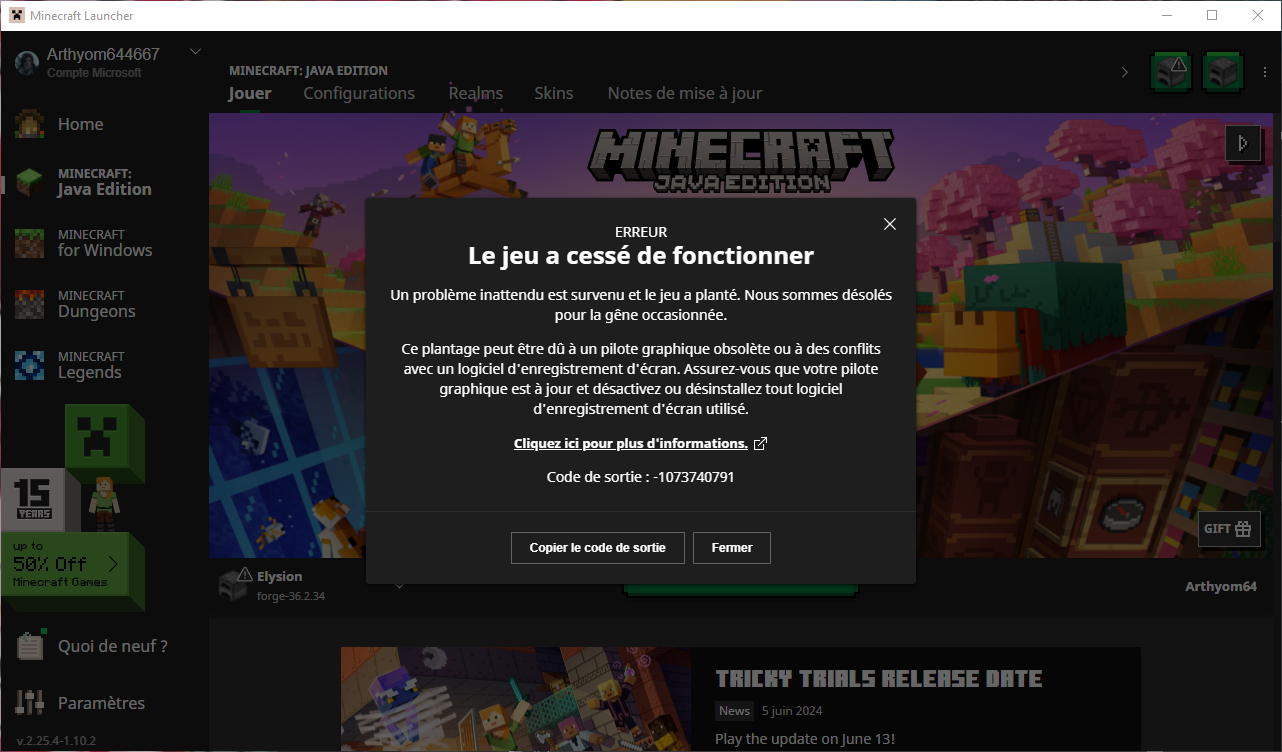
Task: Expand the quick-play chevron beside the furnace icons
Action: click(1124, 72)
